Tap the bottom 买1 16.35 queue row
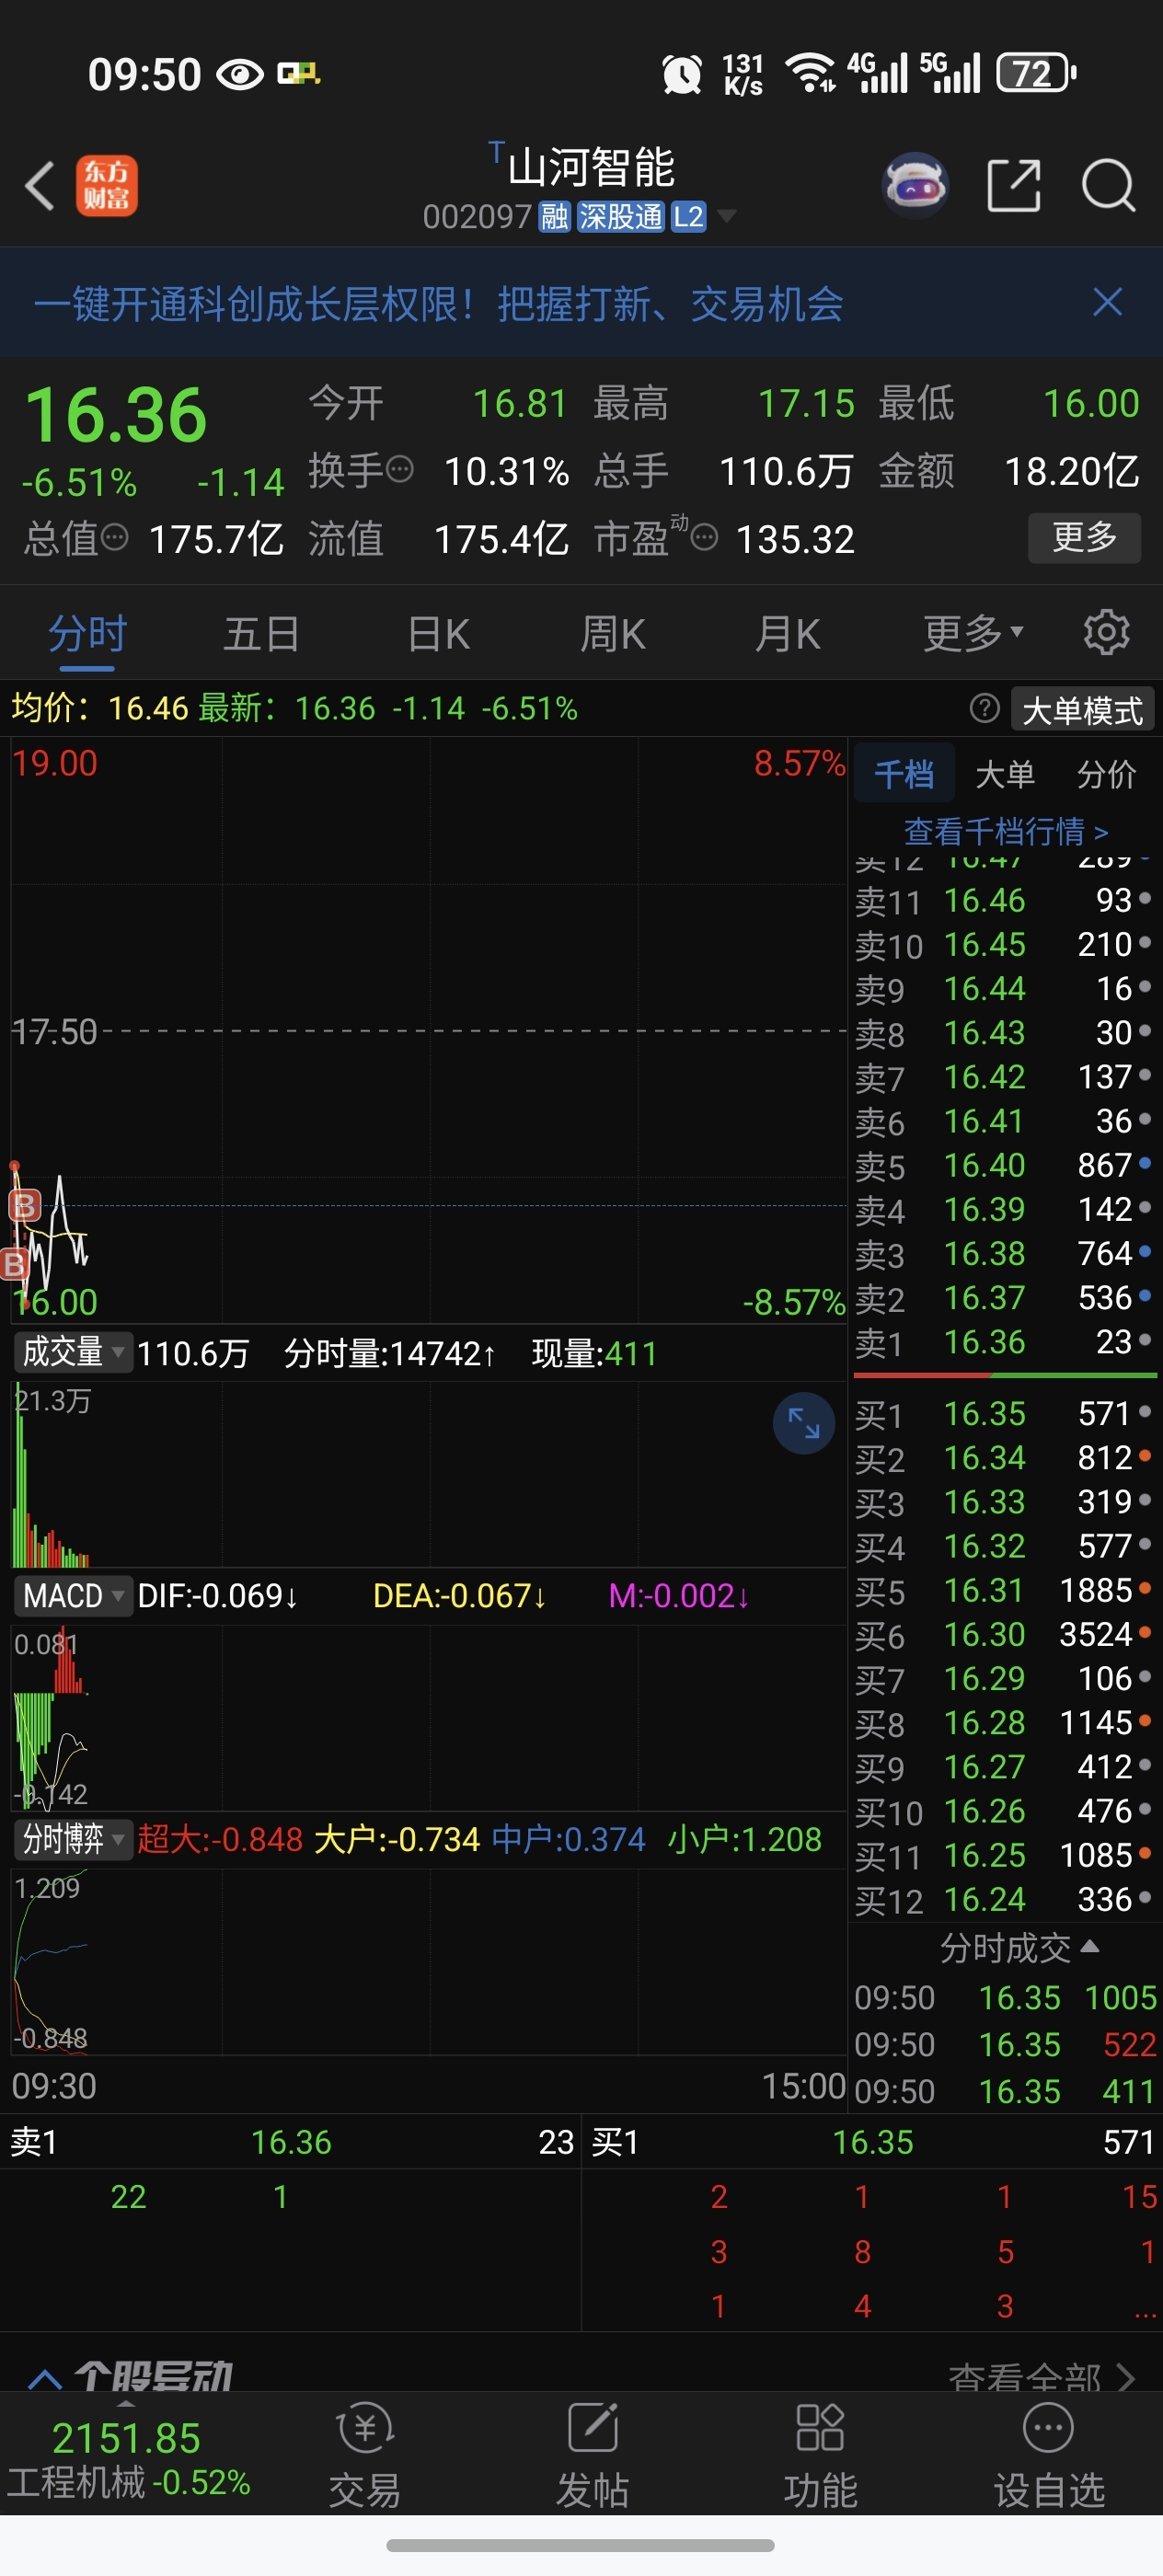Viewport: 1163px width, 2576px height. click(873, 2142)
